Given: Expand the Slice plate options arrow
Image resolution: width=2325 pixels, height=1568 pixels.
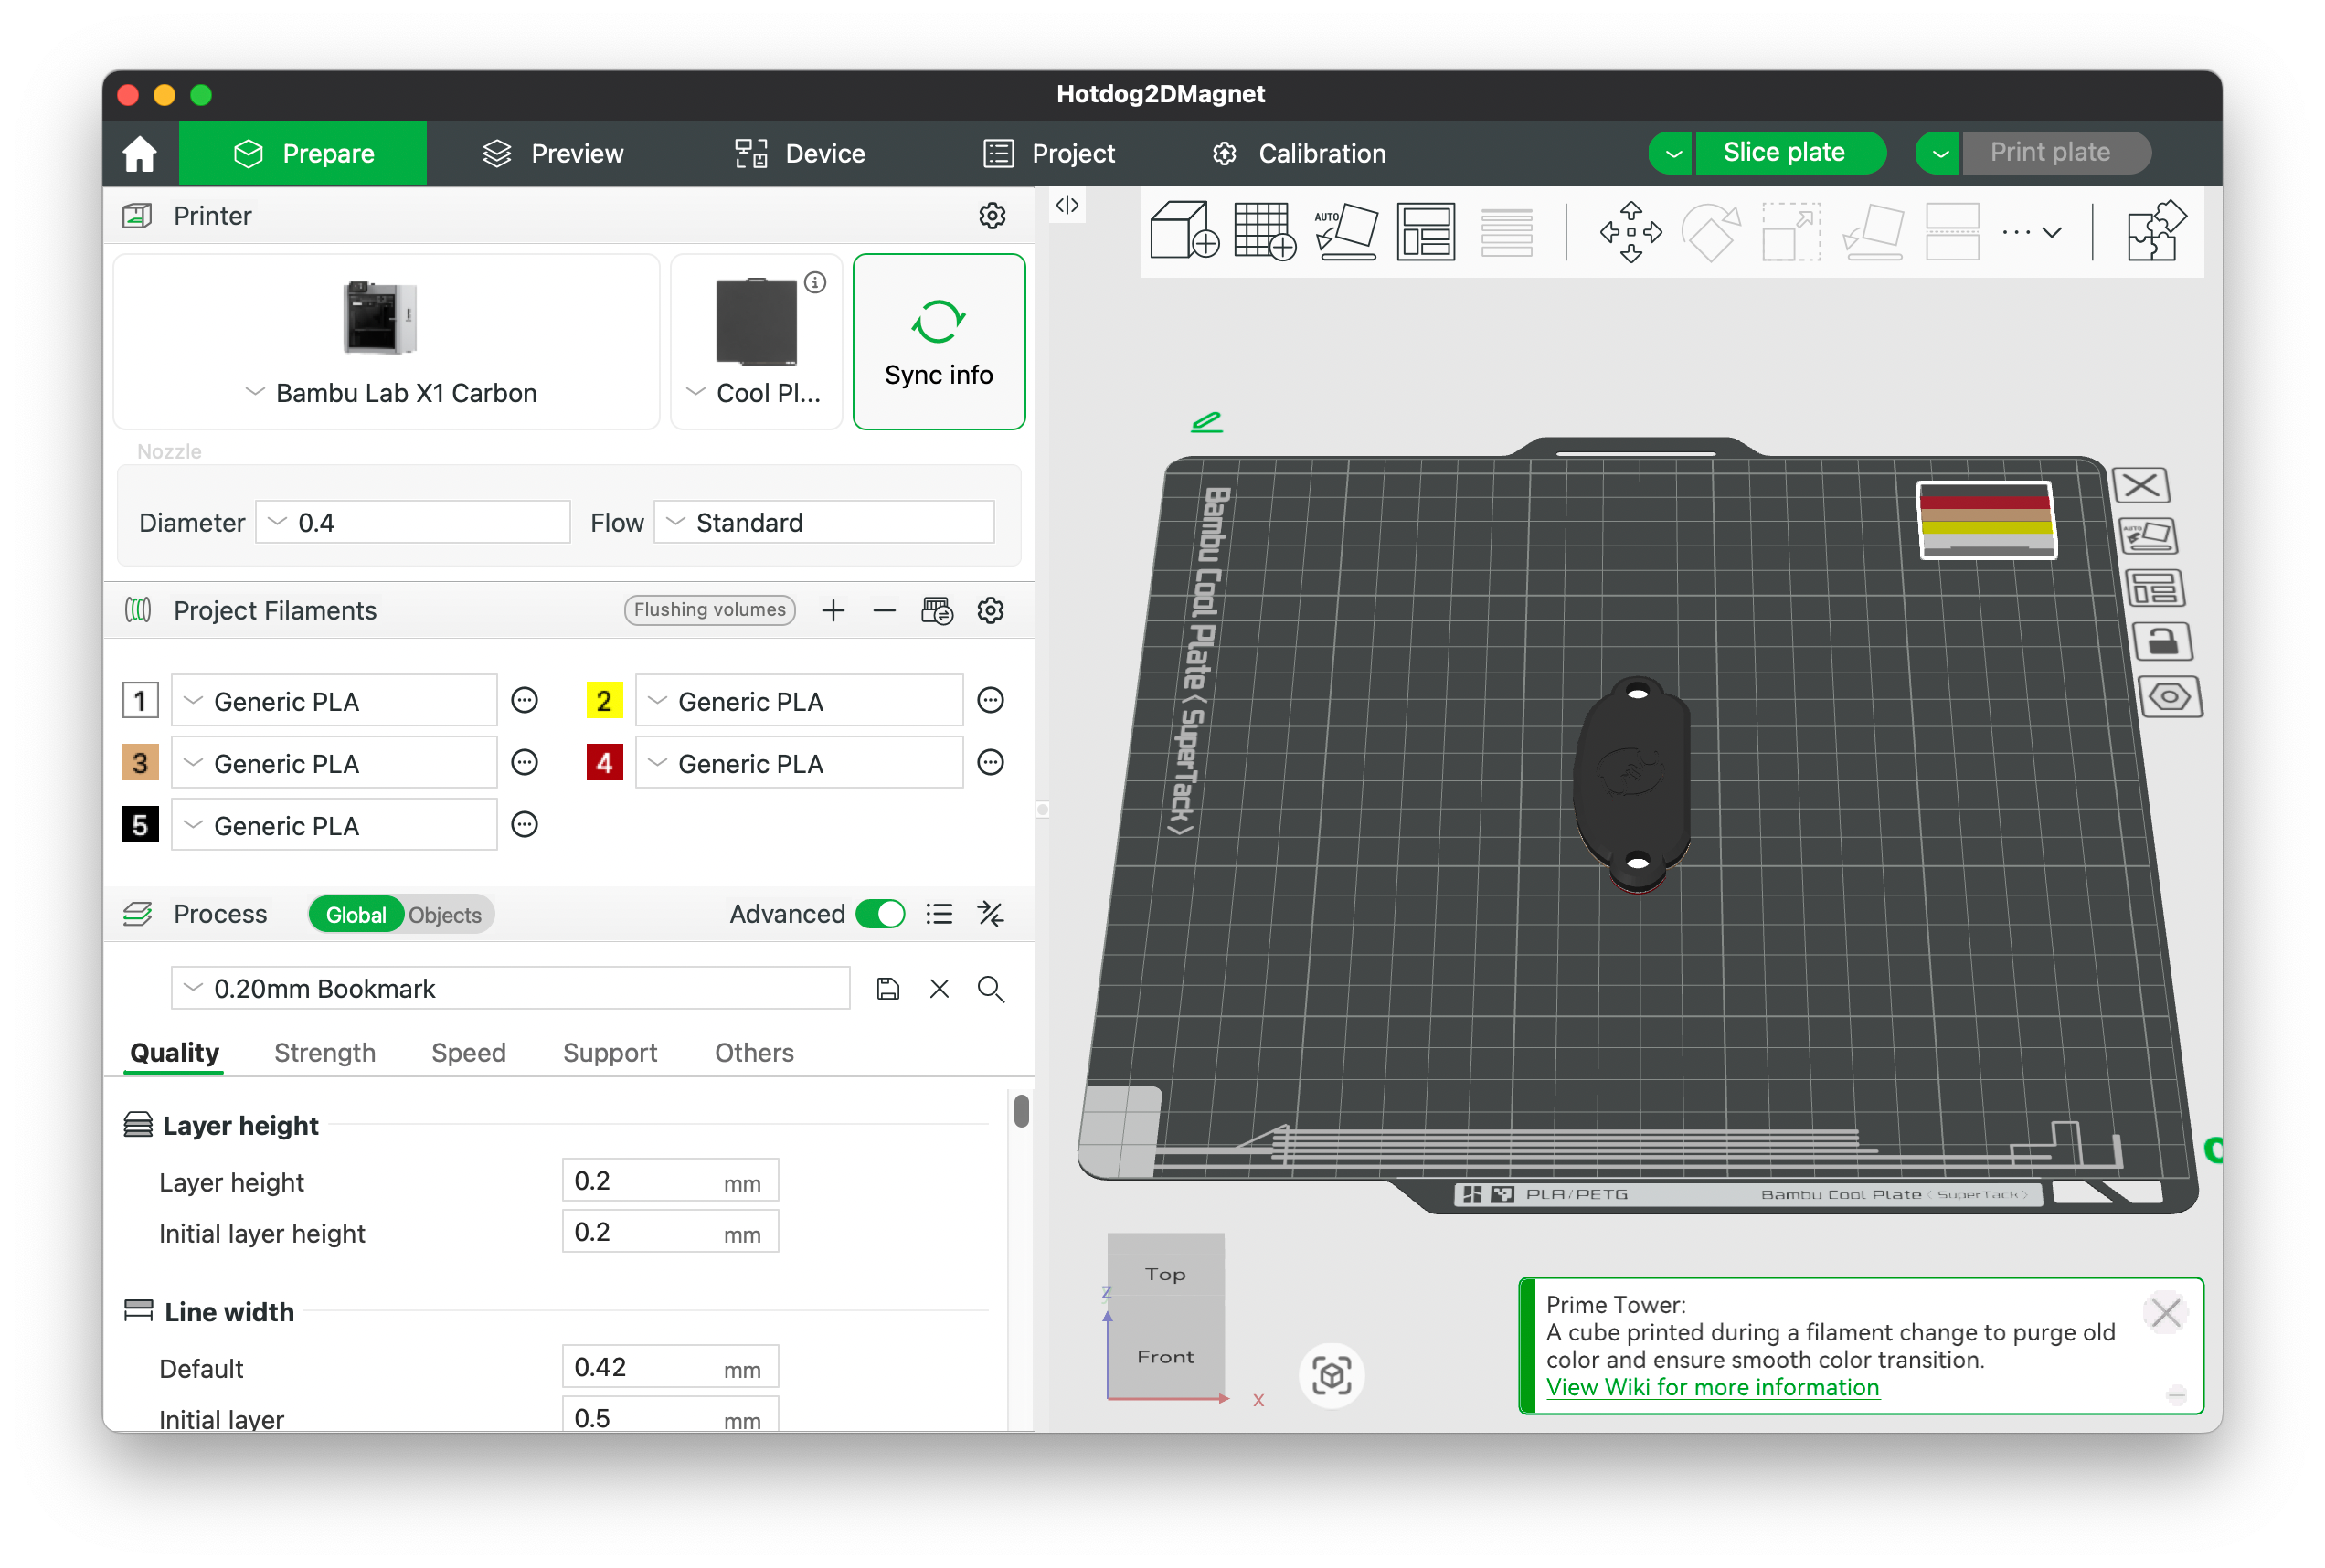Looking at the screenshot, I should (1671, 153).
